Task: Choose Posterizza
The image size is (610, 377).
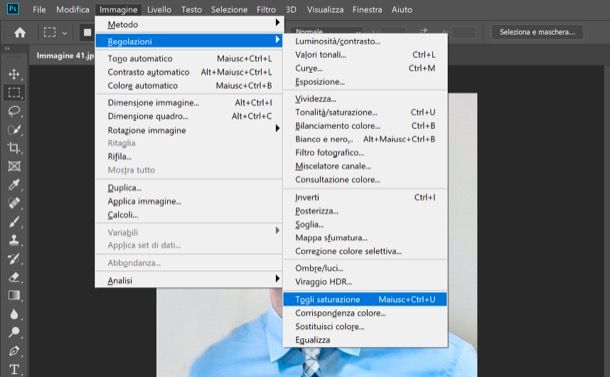Action: 365,211
